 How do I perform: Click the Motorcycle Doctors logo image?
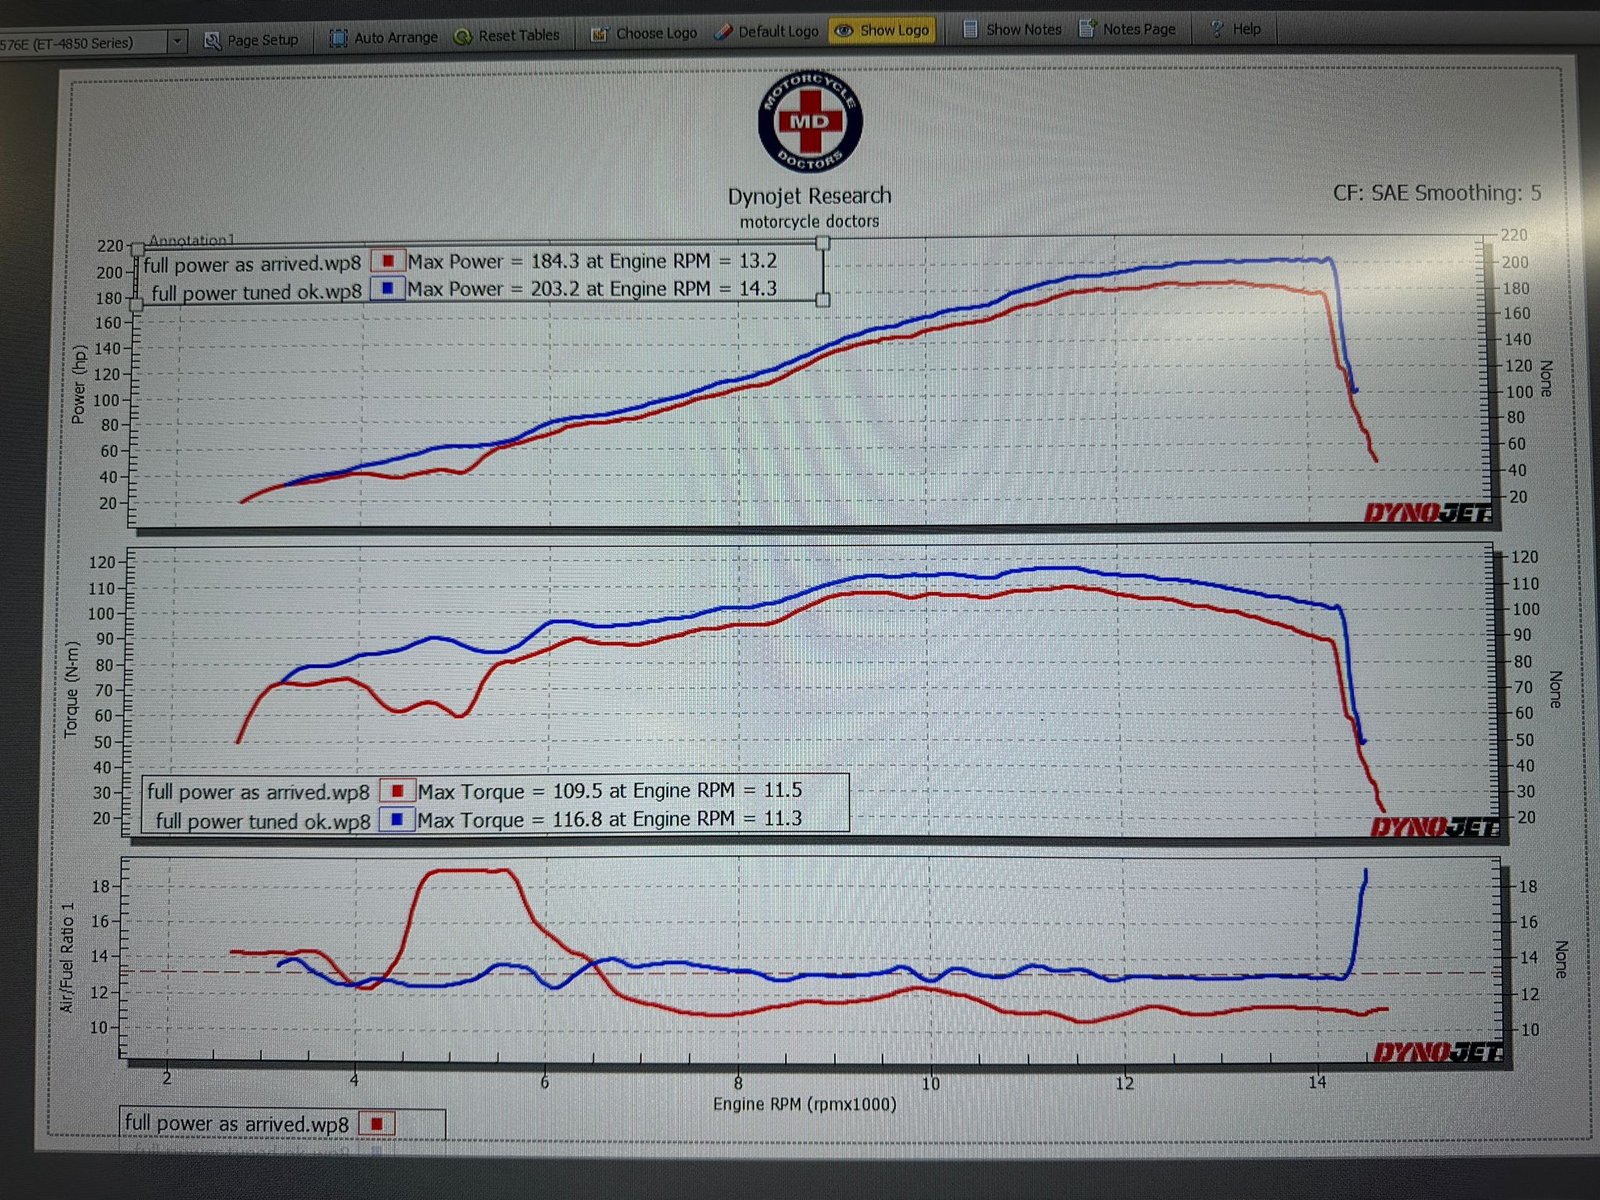click(809, 122)
